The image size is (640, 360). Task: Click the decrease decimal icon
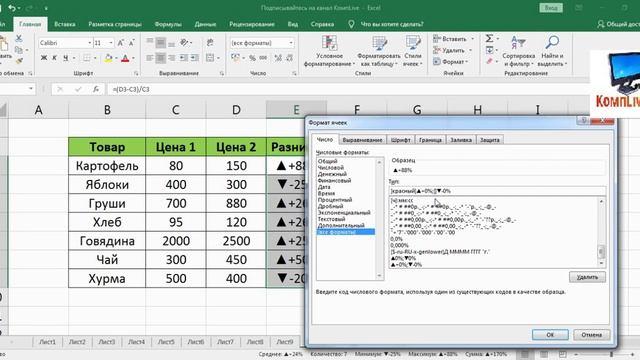point(289,58)
